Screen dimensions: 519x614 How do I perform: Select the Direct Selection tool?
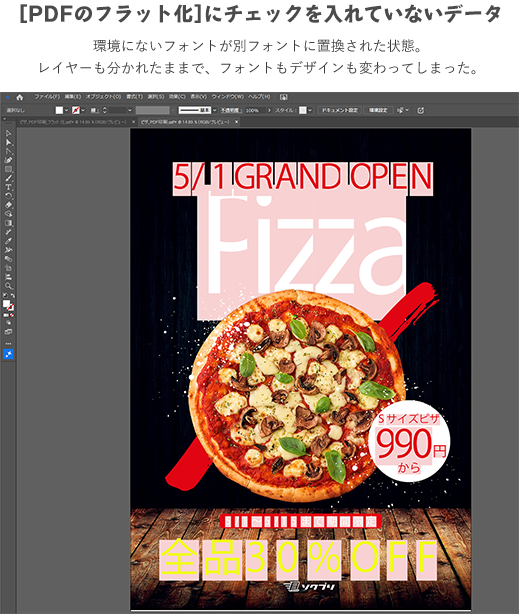[x=8, y=143]
